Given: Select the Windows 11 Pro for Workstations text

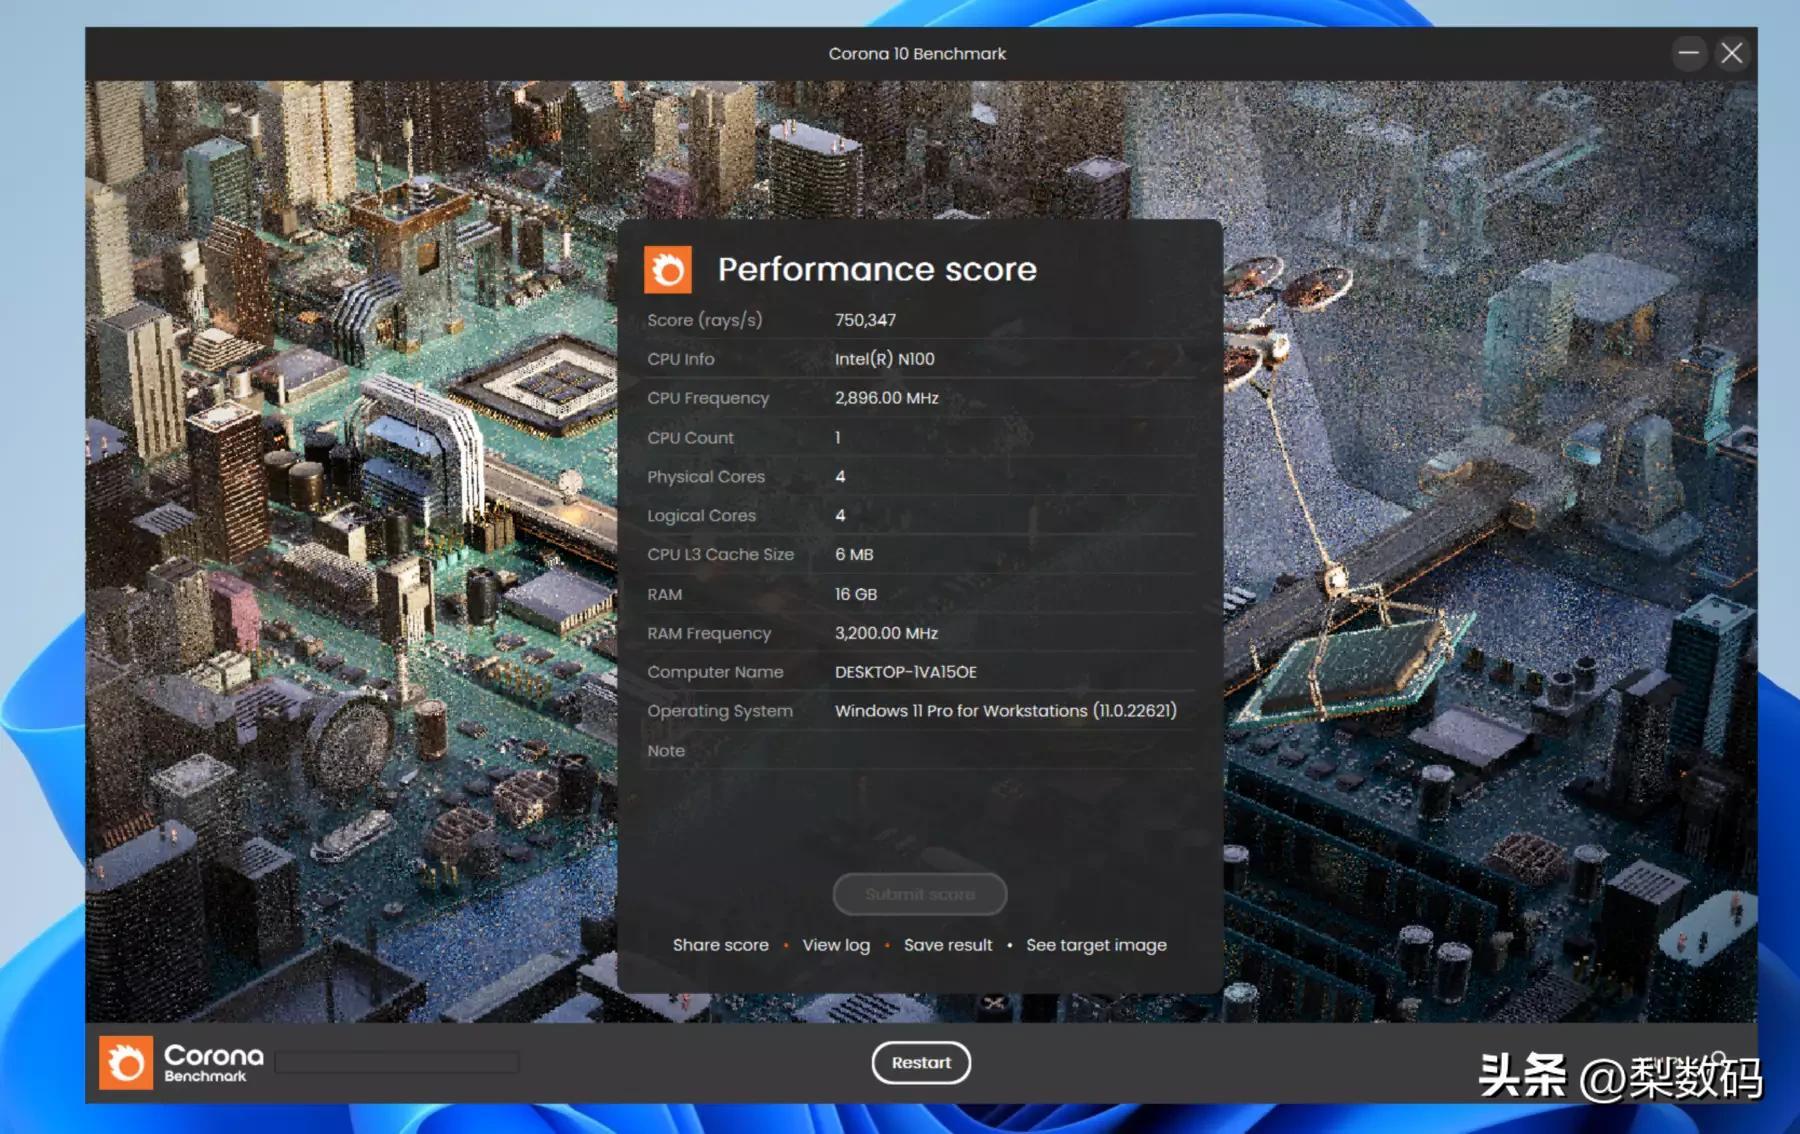Looking at the screenshot, I should pyautogui.click(x=1006, y=711).
